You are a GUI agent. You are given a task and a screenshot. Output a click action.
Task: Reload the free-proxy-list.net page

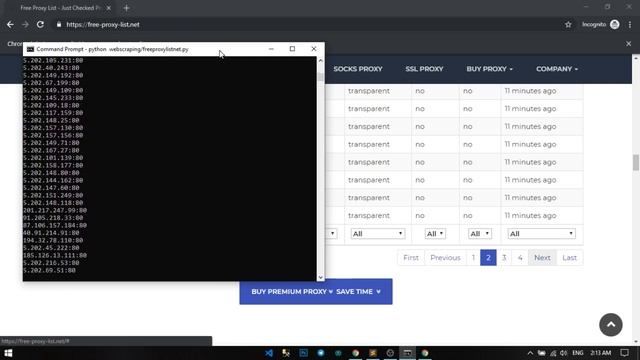(40, 24)
